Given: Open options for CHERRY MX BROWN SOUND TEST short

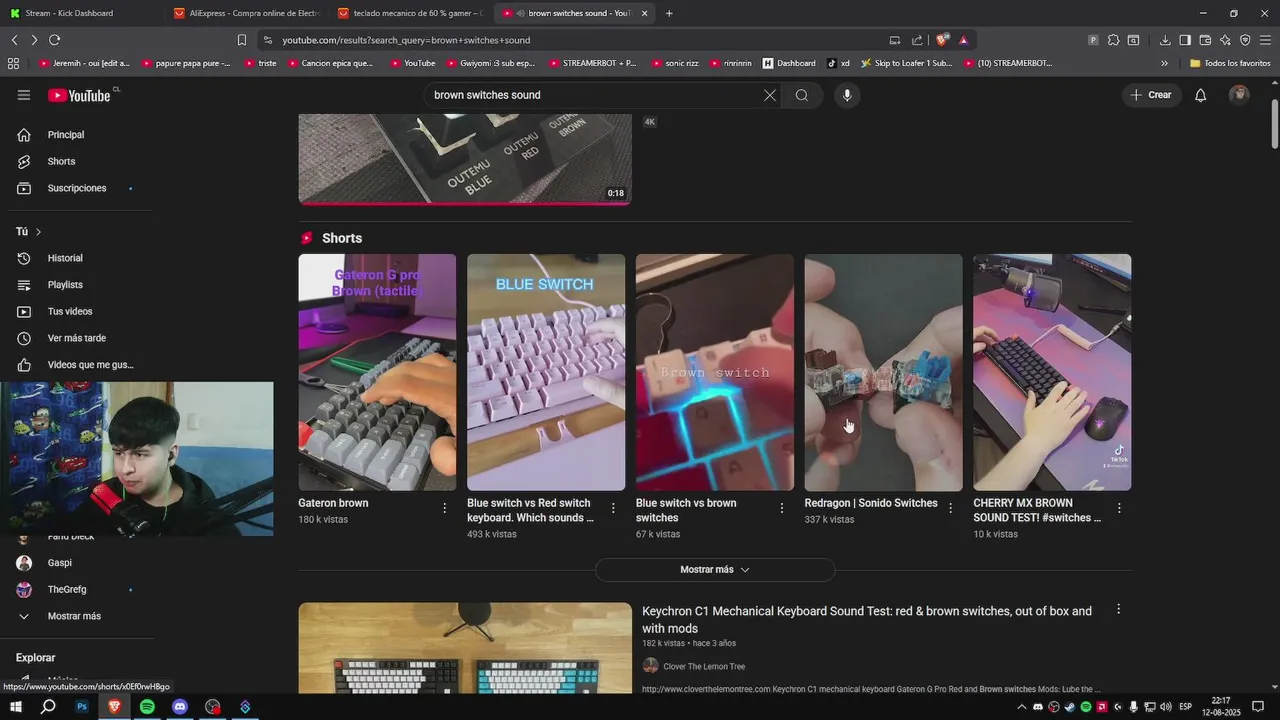Looking at the screenshot, I should (1119, 508).
